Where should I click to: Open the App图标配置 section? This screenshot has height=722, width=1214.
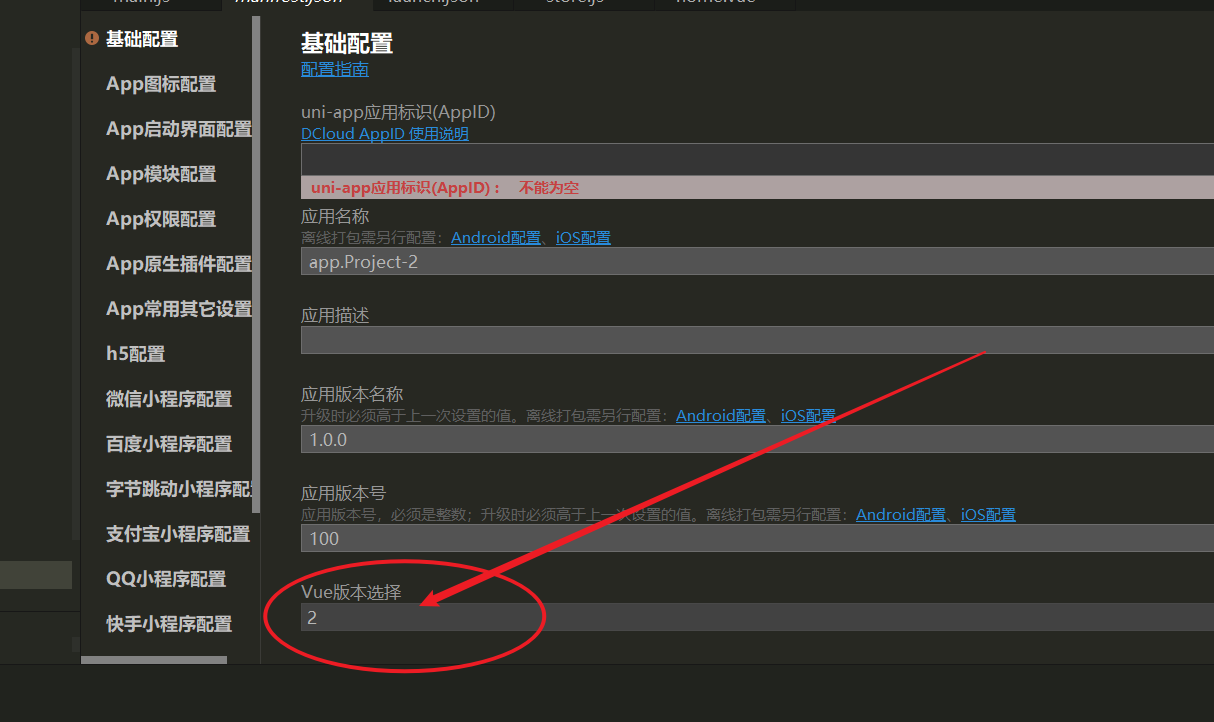tap(161, 84)
